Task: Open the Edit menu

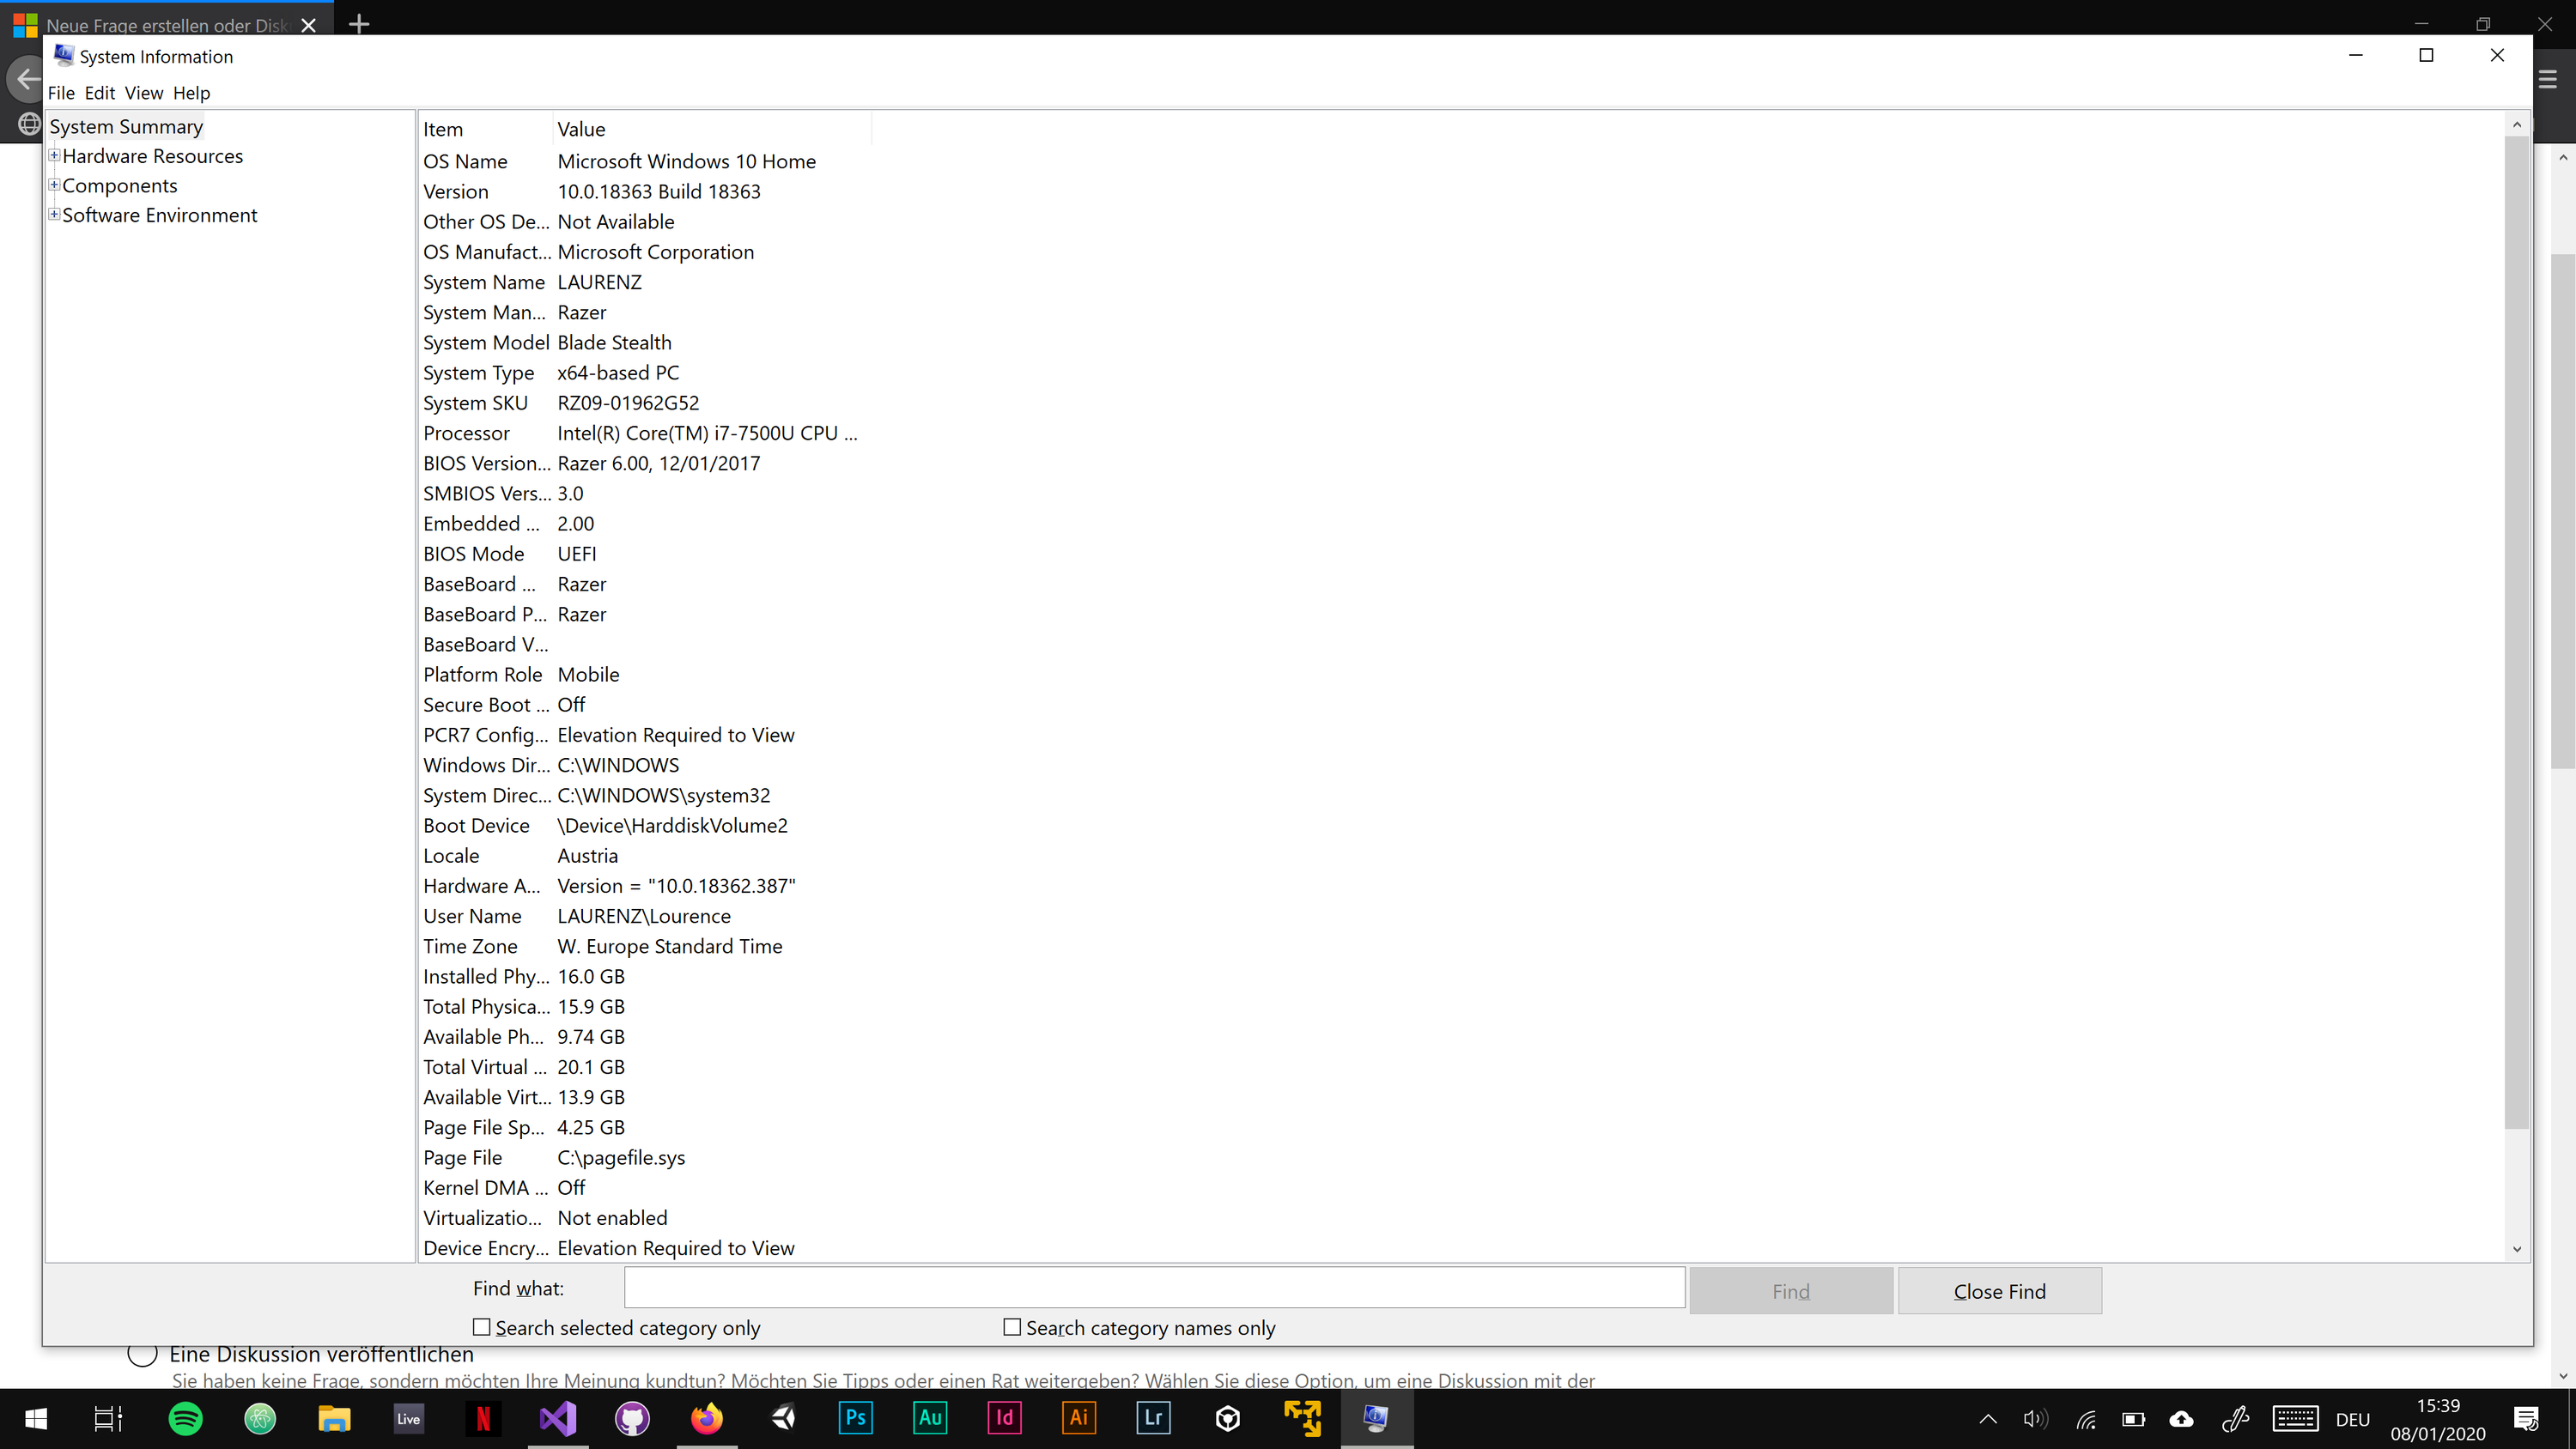Action: (x=99, y=93)
